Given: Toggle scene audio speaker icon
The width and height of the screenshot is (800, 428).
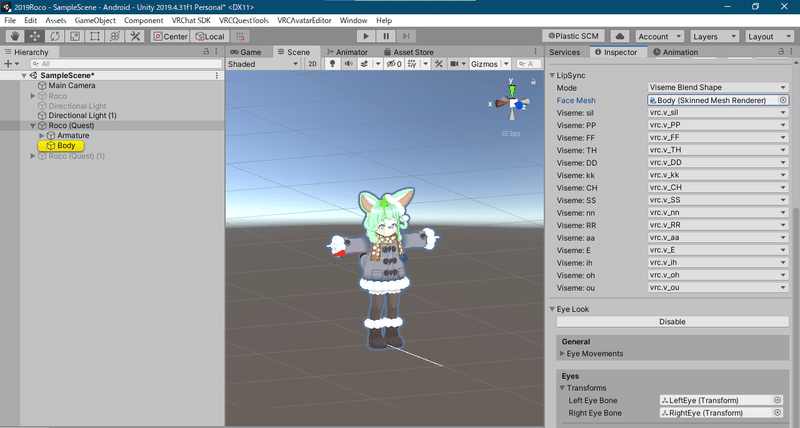Looking at the screenshot, I should [348, 64].
